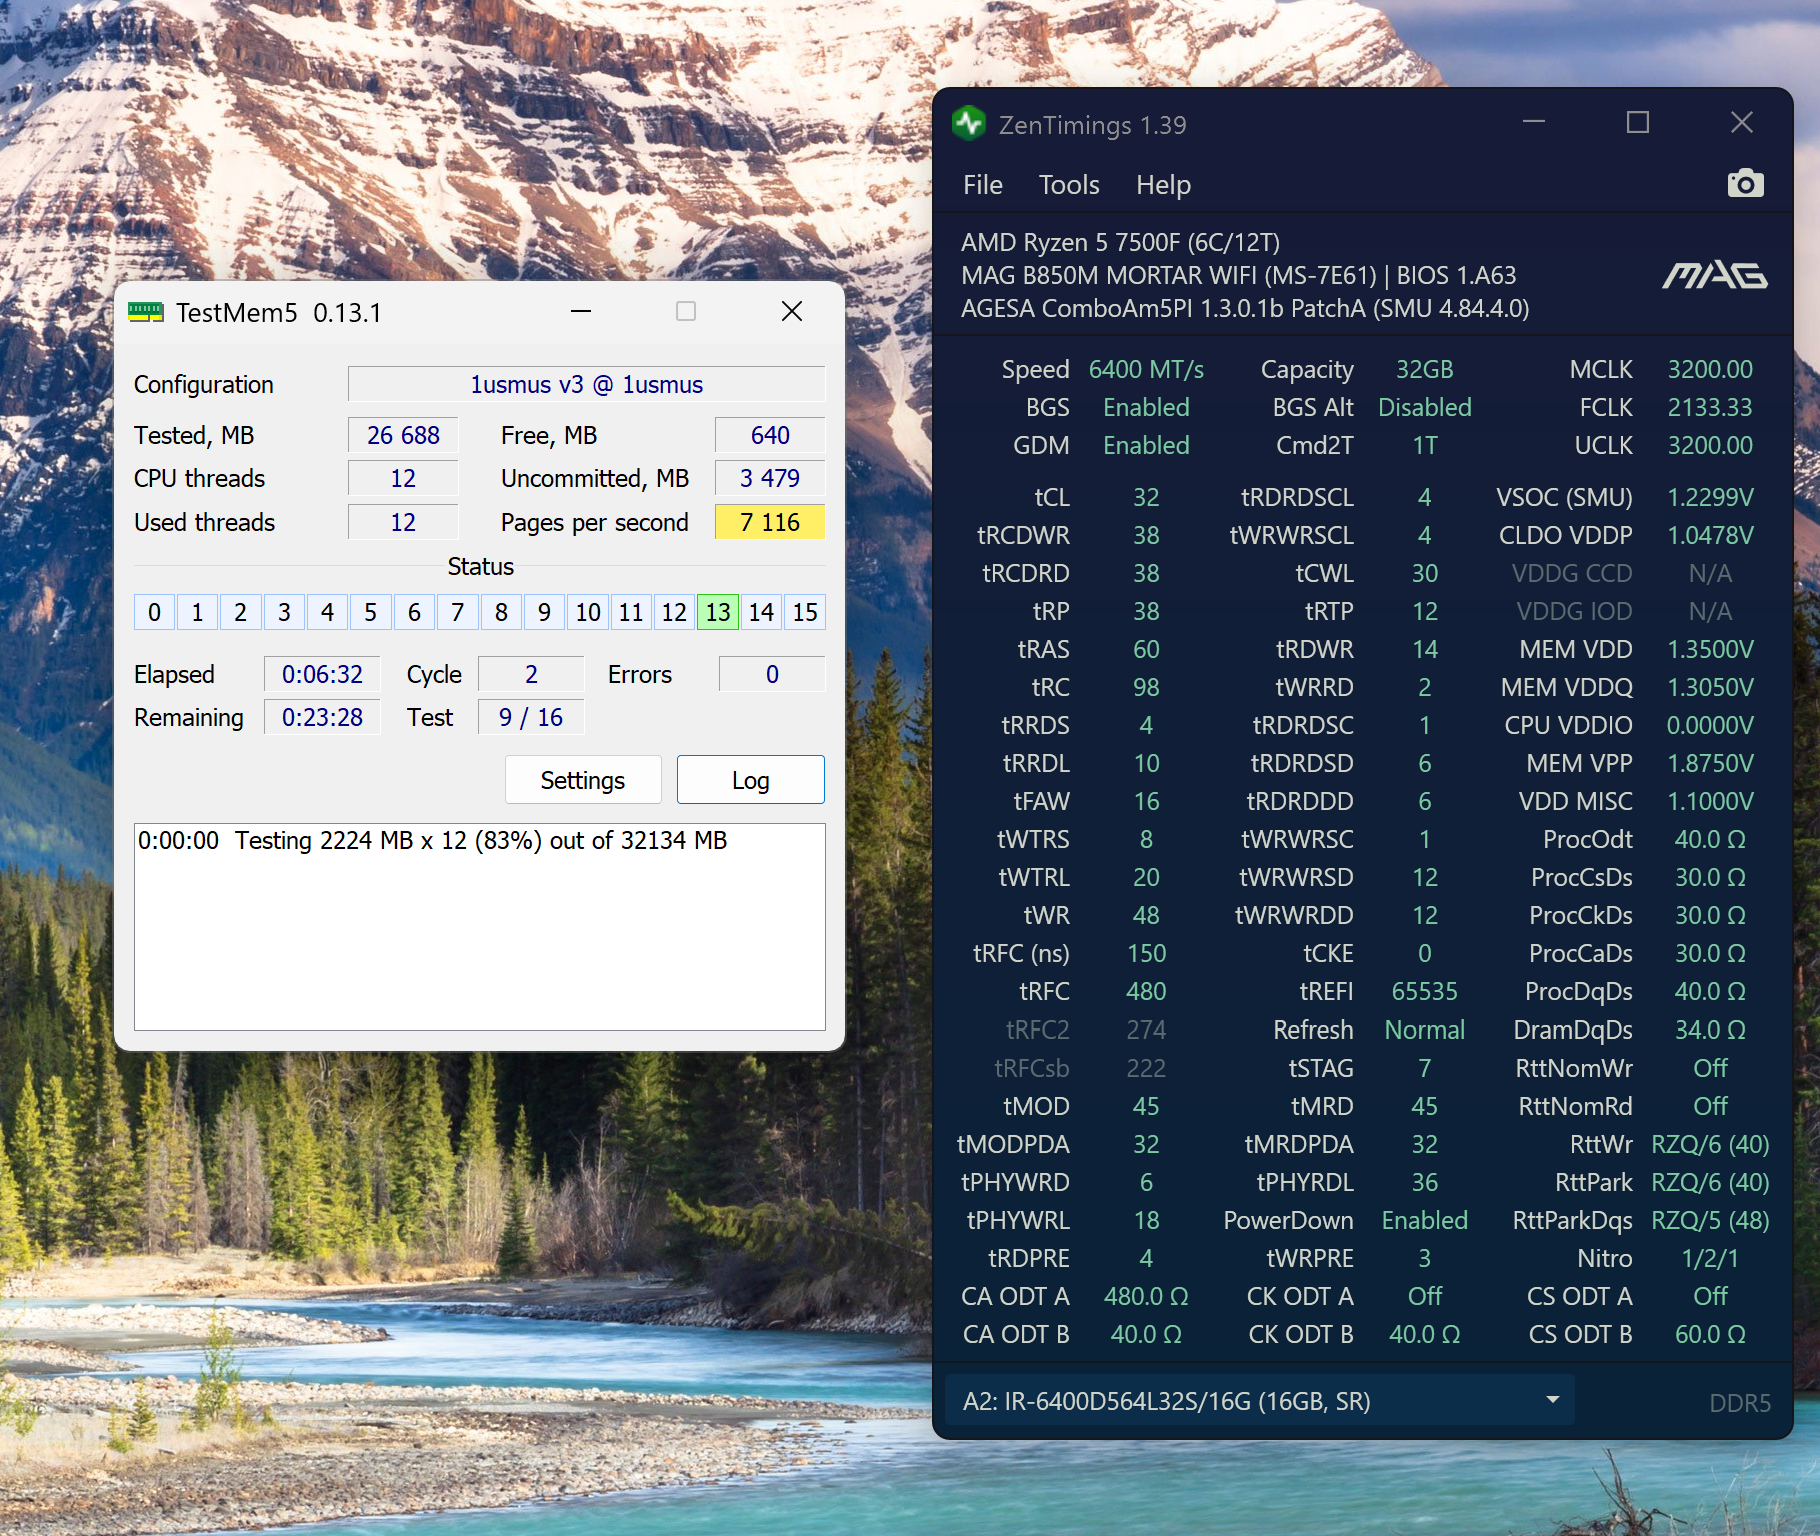Click the Free MB value 640
Image resolution: width=1820 pixels, height=1536 pixels.
click(x=770, y=435)
